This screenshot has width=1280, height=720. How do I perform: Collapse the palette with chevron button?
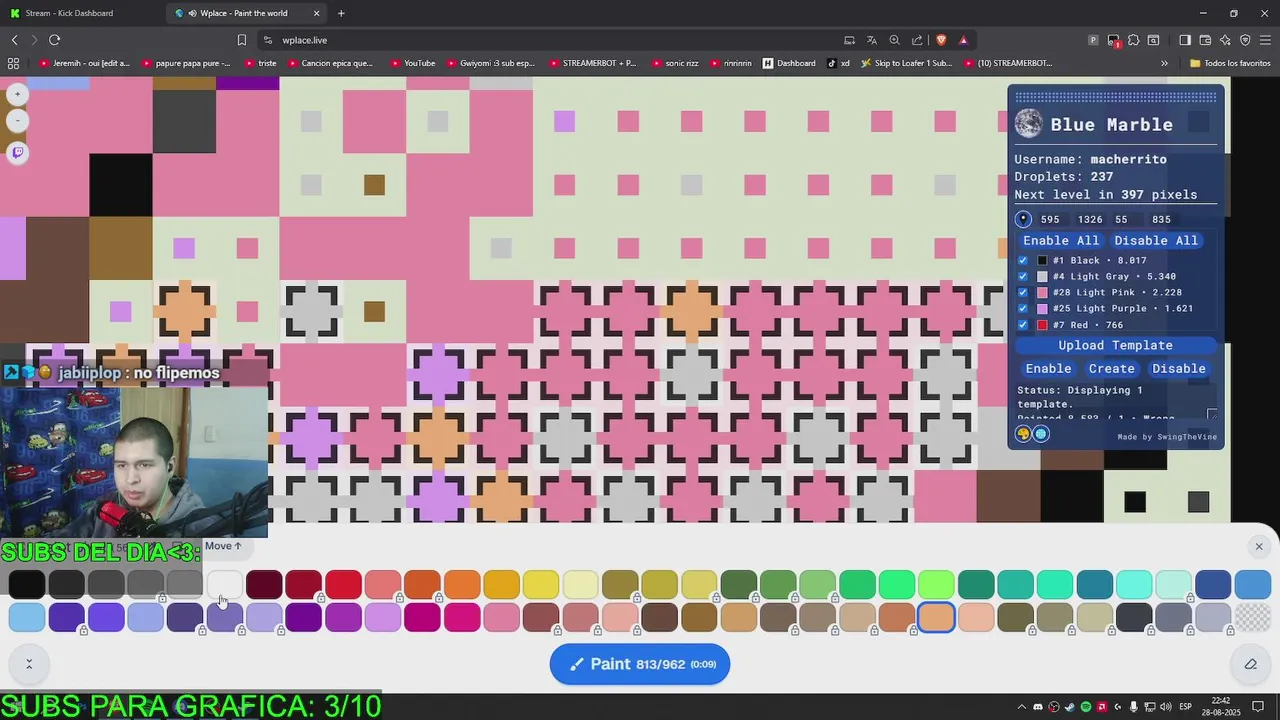coord(29,664)
